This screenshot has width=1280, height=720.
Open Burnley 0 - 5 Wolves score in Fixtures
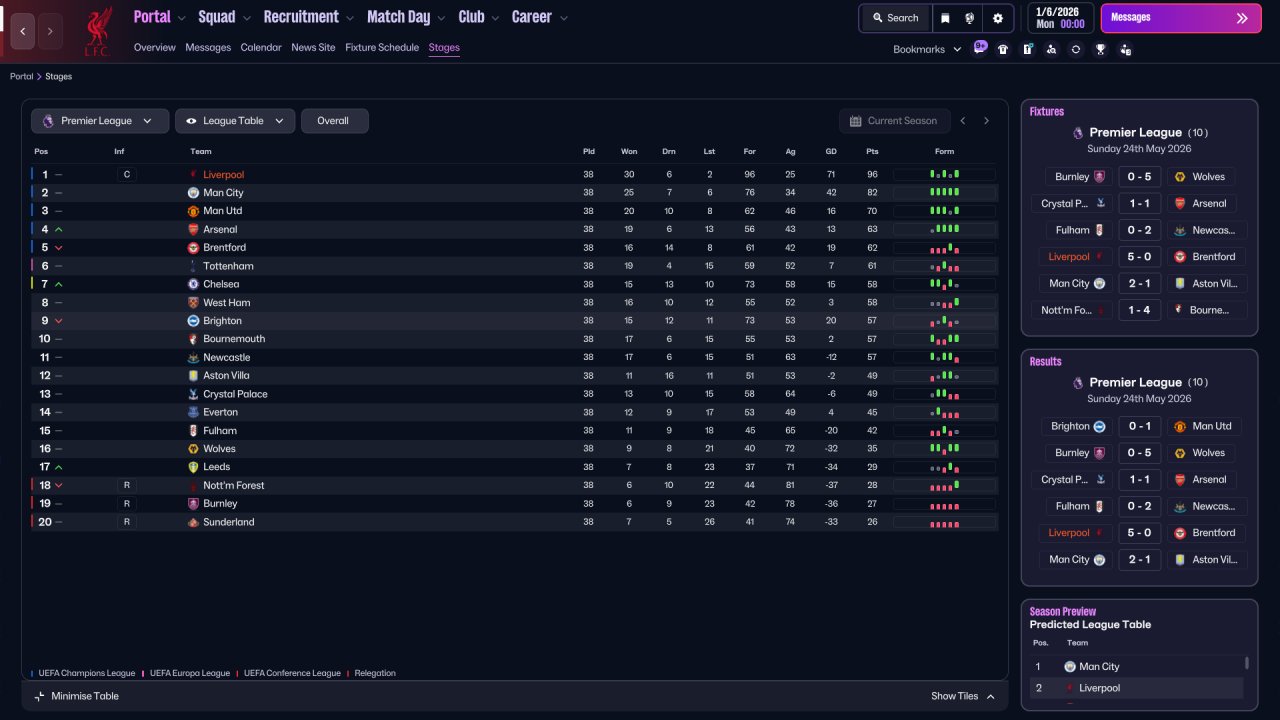[x=1139, y=177]
